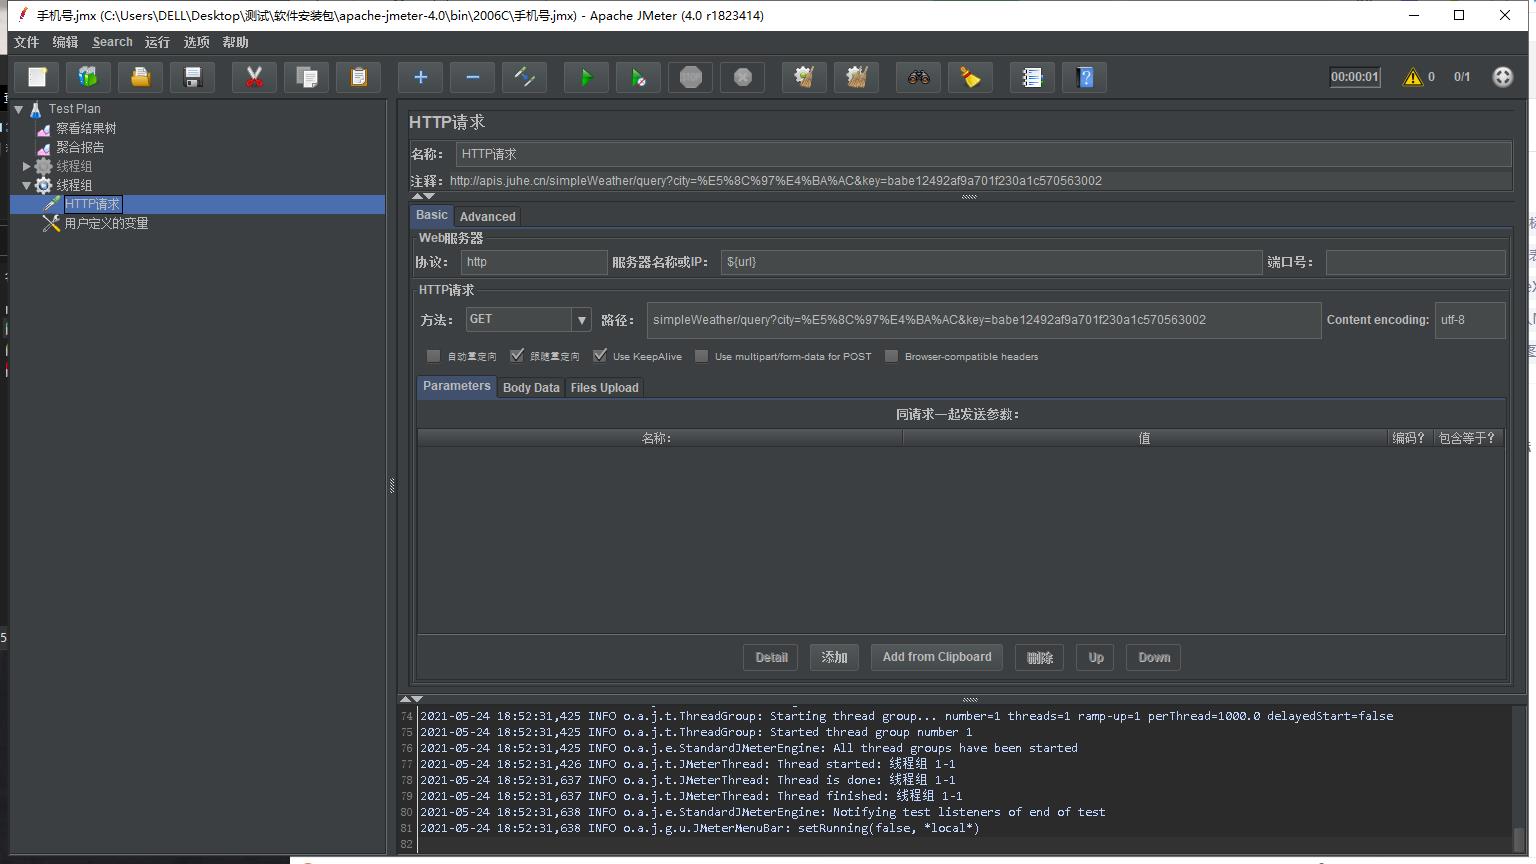
Task: Open the Function Helper dialog icon
Action: tap(1032, 77)
